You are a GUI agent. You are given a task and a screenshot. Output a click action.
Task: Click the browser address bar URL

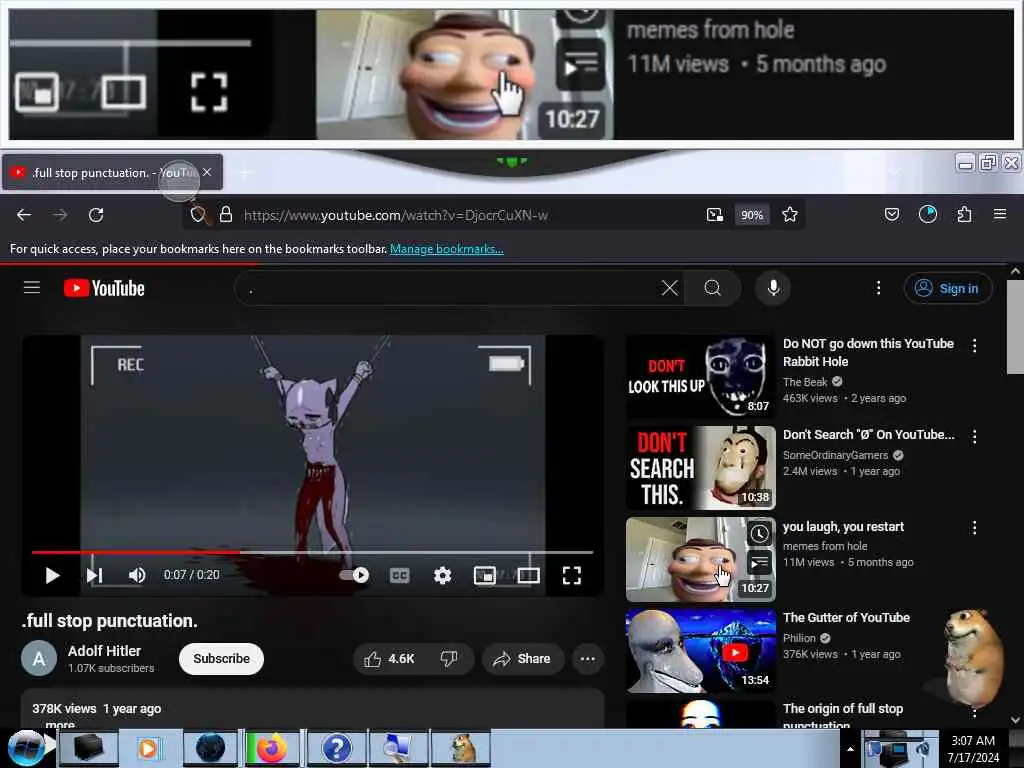(396, 215)
